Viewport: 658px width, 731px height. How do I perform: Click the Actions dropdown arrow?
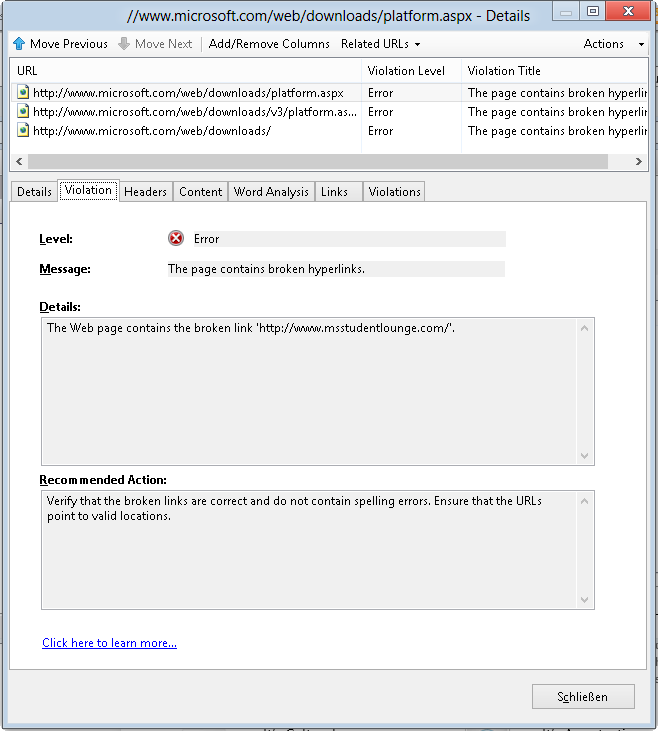pyautogui.click(x=641, y=44)
